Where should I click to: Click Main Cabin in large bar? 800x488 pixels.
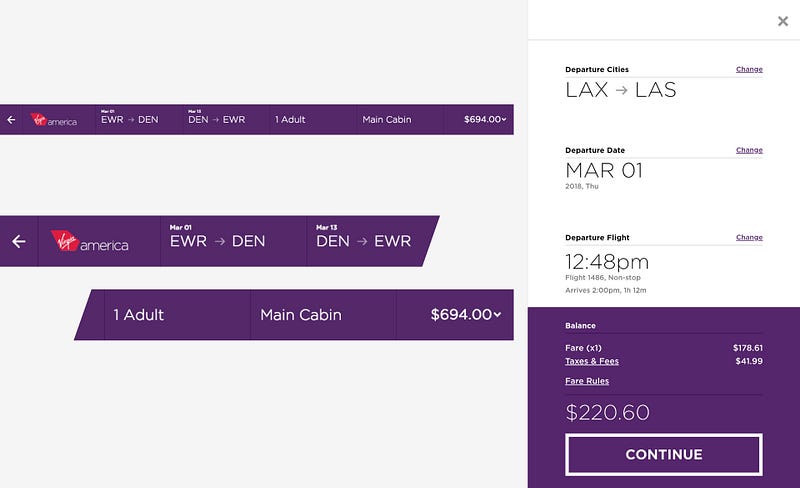[x=300, y=315]
